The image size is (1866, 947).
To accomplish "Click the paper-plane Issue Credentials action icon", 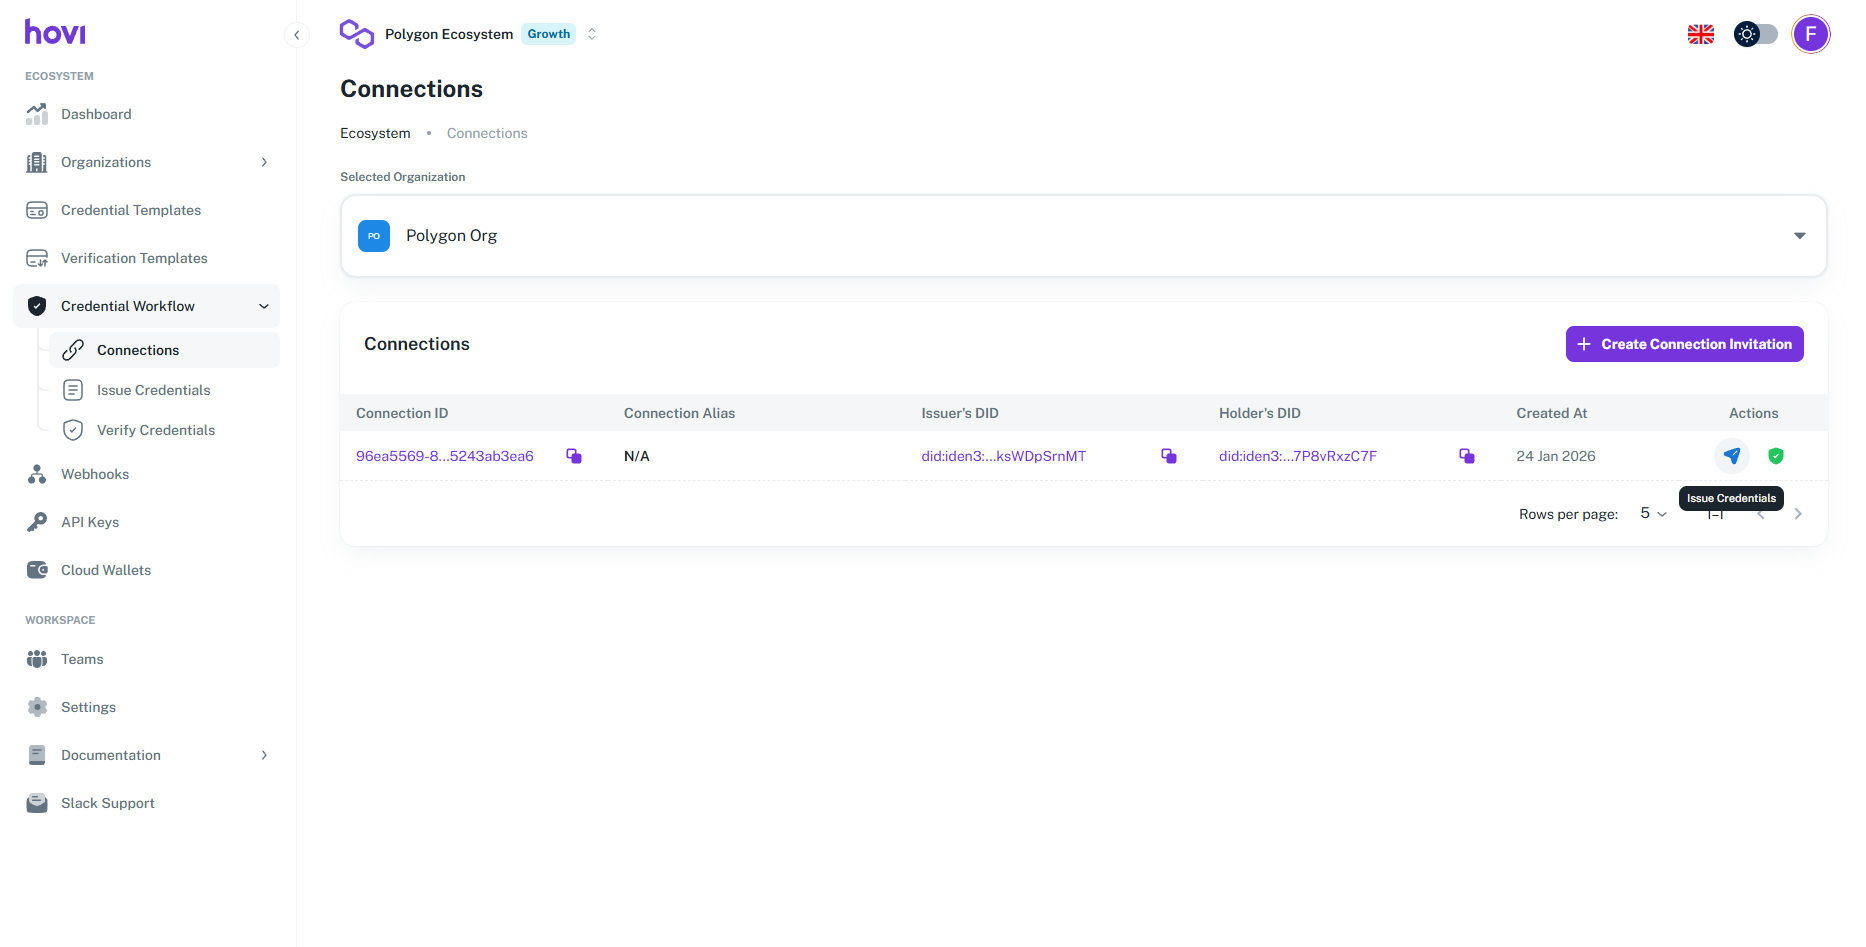I will tap(1731, 456).
